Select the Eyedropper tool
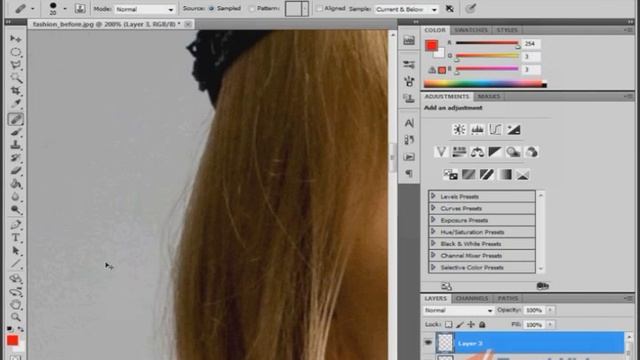 pyautogui.click(x=16, y=104)
